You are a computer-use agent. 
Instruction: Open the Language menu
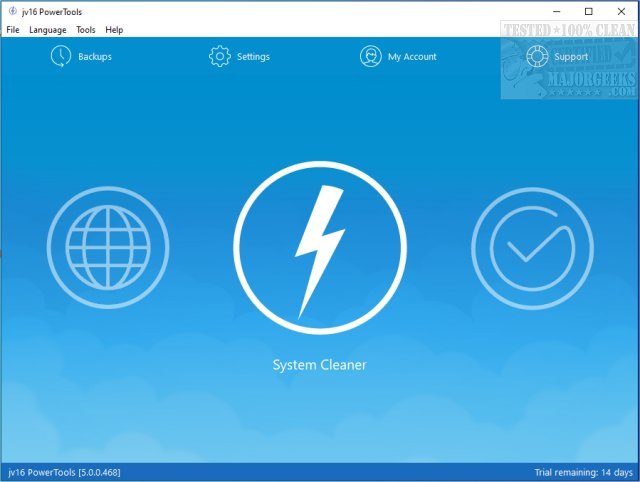[x=48, y=30]
